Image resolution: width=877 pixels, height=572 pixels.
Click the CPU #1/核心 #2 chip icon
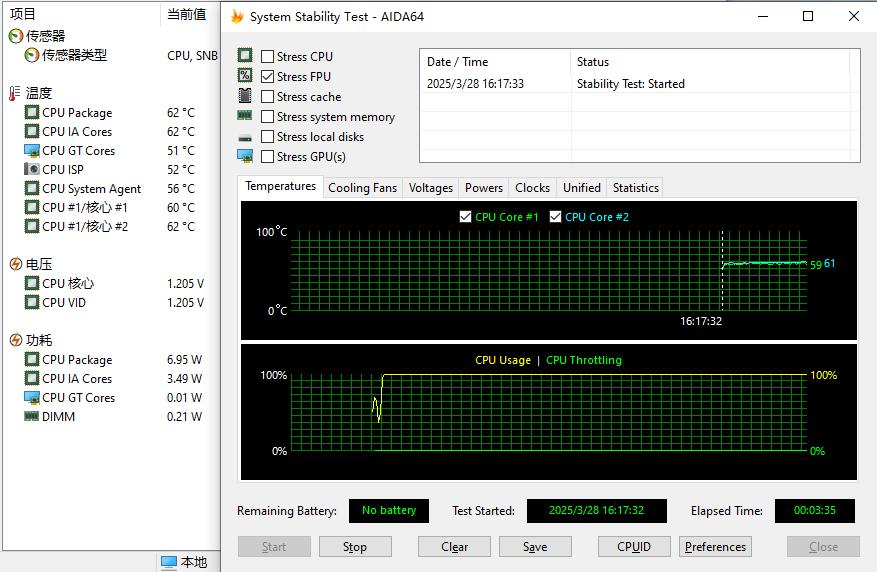[x=32, y=226]
